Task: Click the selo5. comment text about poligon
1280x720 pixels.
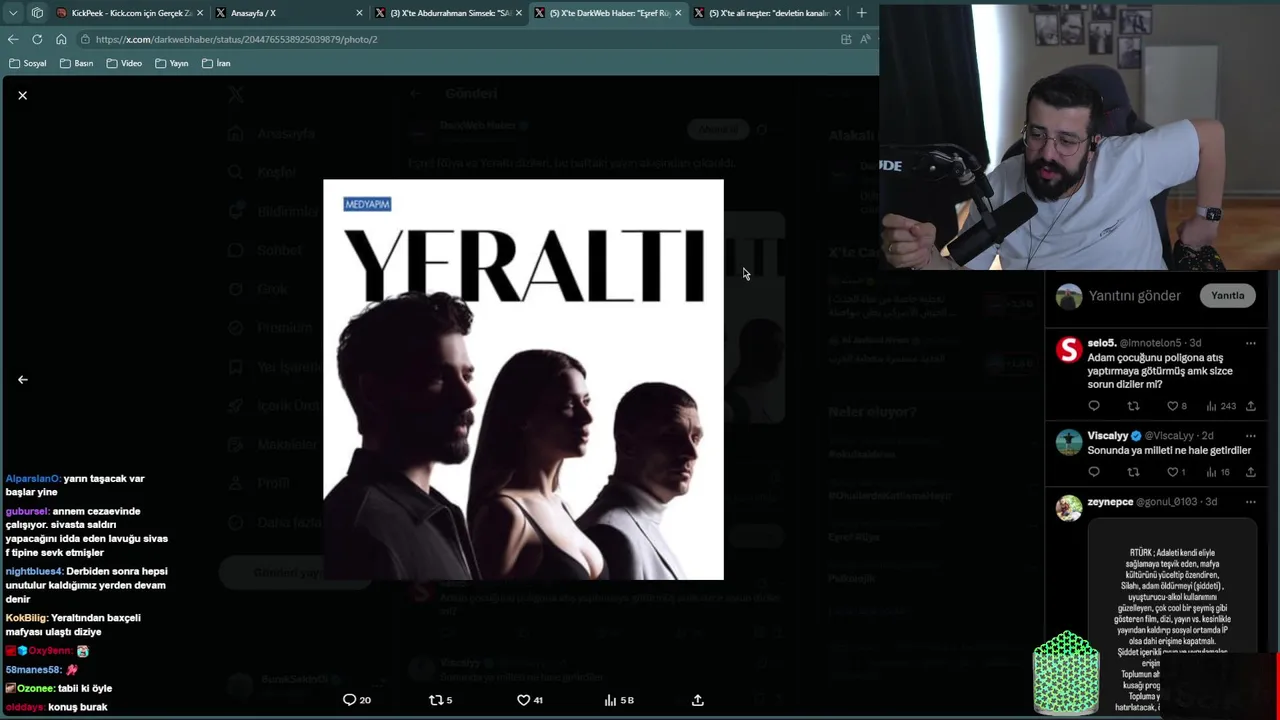Action: (1160, 371)
